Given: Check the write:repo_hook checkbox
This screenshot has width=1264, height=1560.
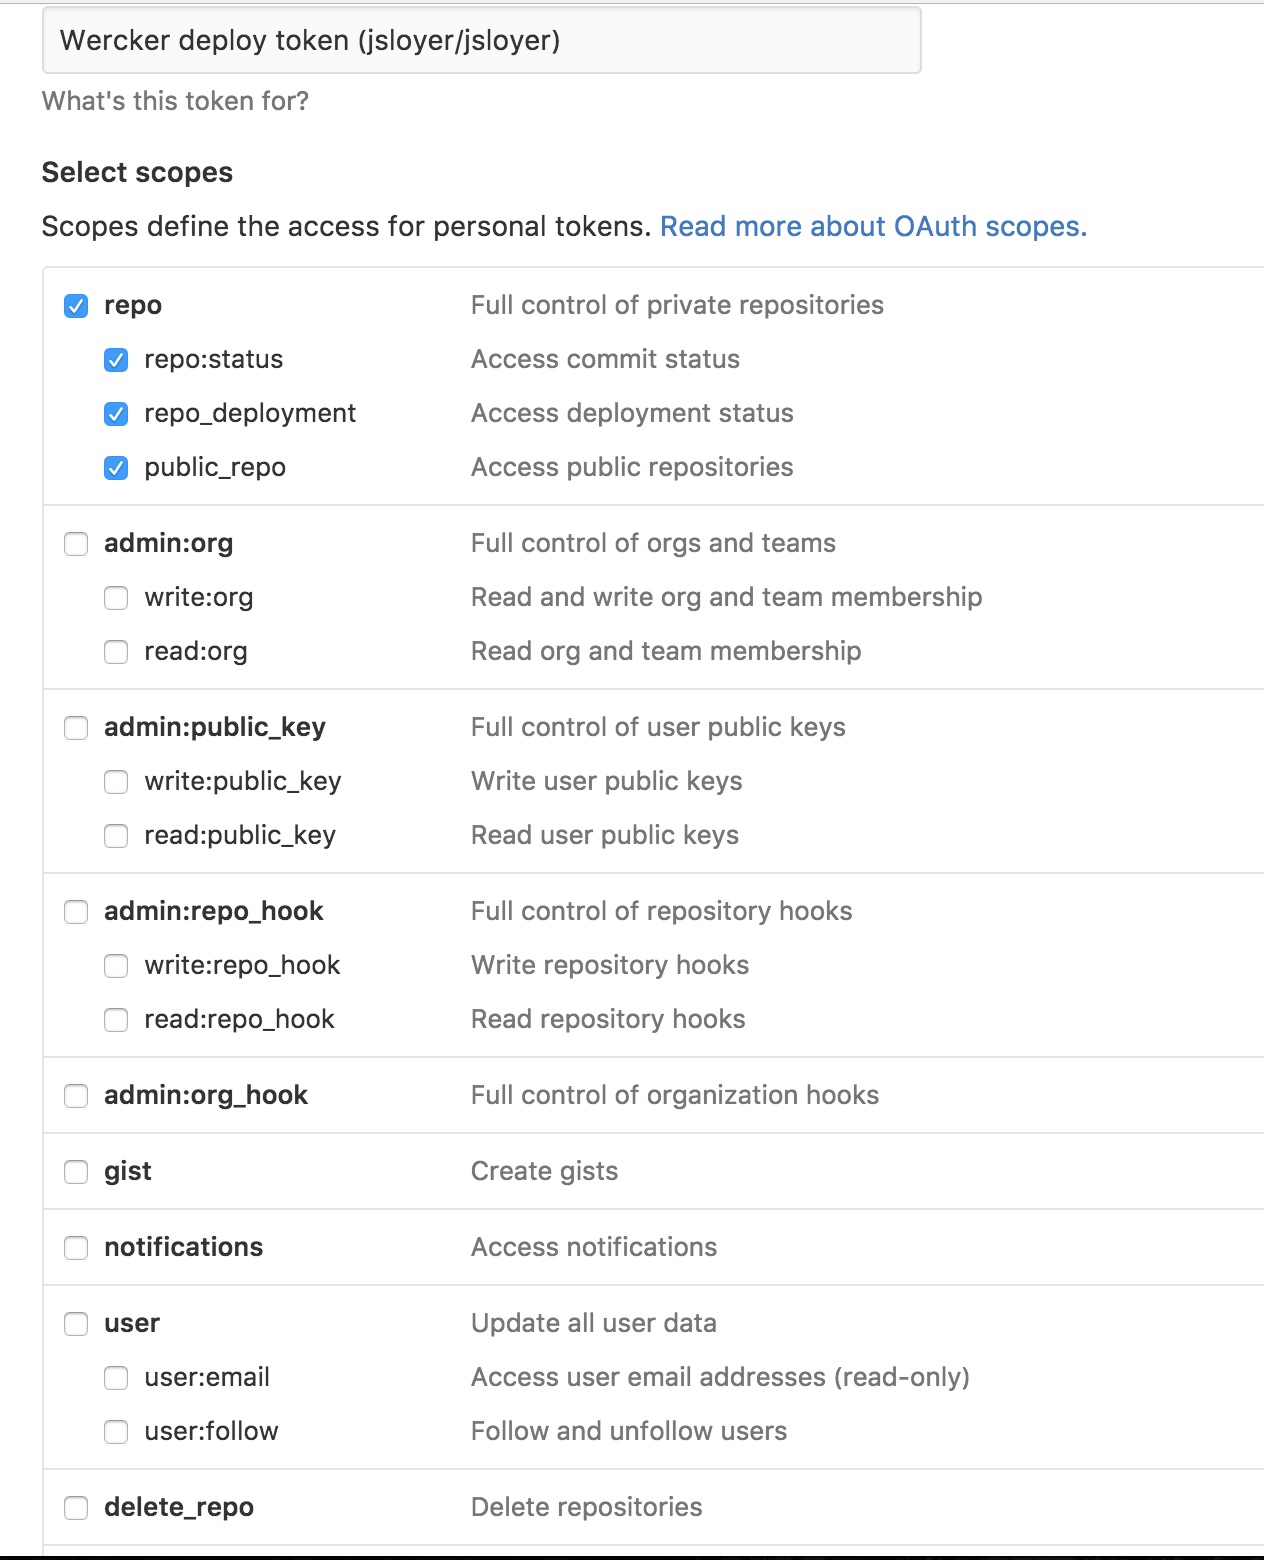Looking at the screenshot, I should click(115, 965).
